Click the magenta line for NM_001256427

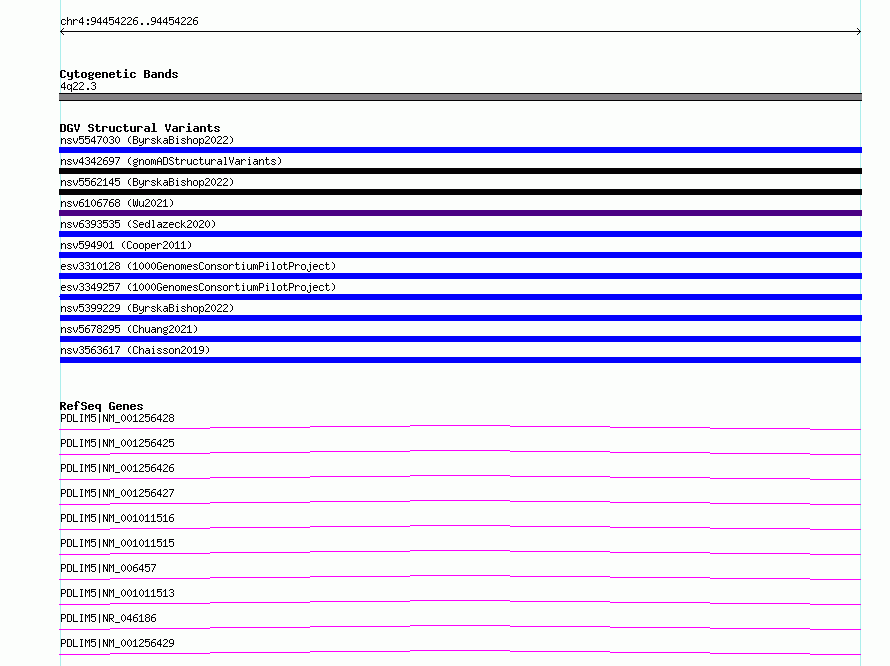[x=460, y=502]
